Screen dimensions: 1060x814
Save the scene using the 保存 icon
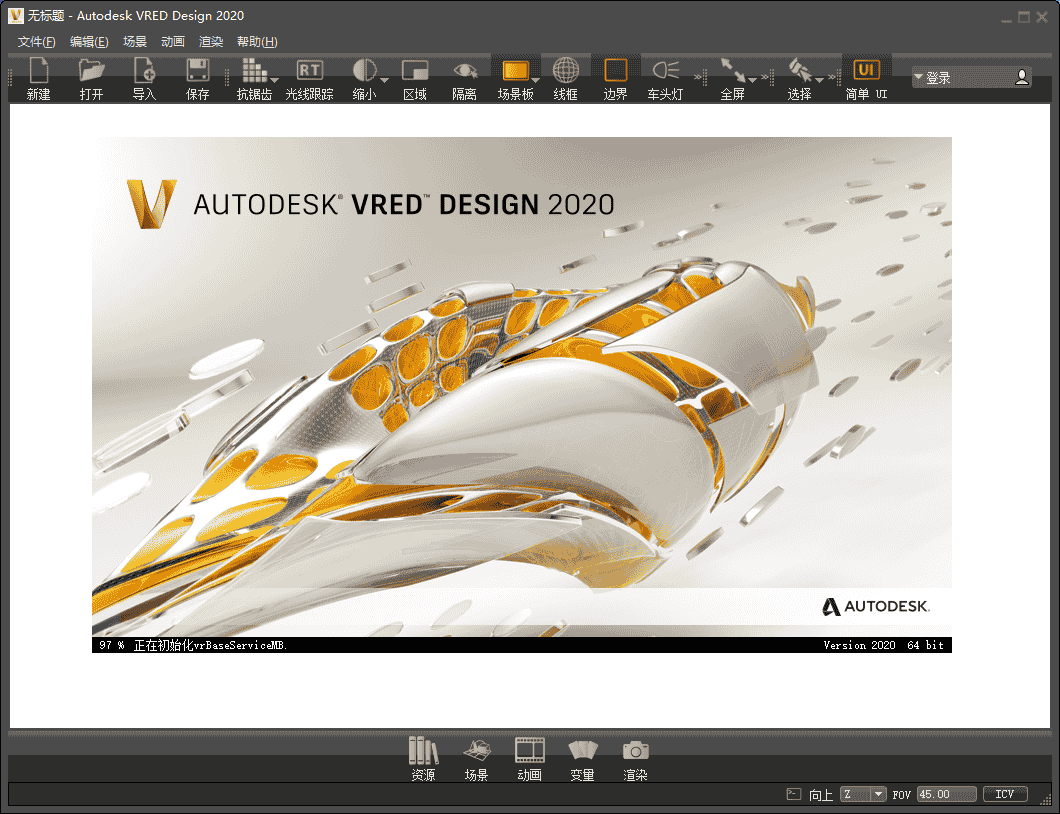pyautogui.click(x=197, y=71)
